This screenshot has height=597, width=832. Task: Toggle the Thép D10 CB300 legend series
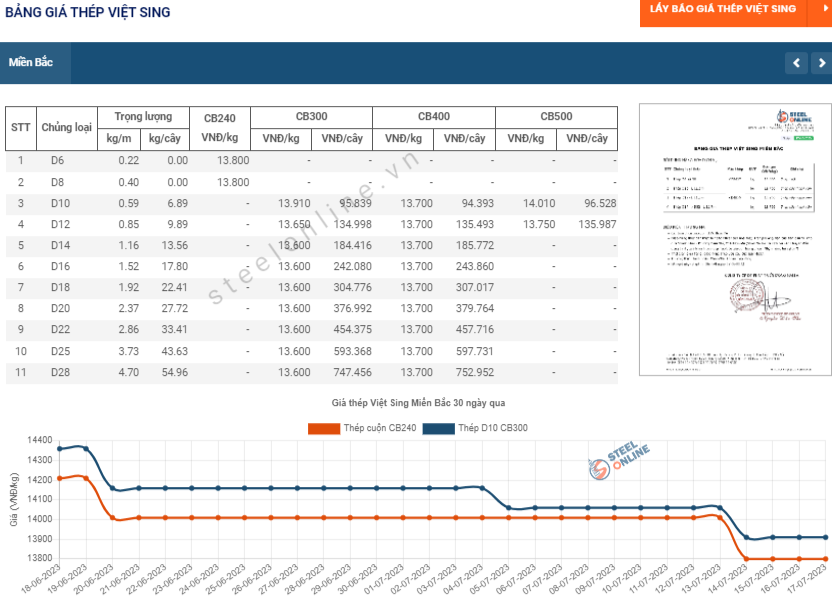475,428
